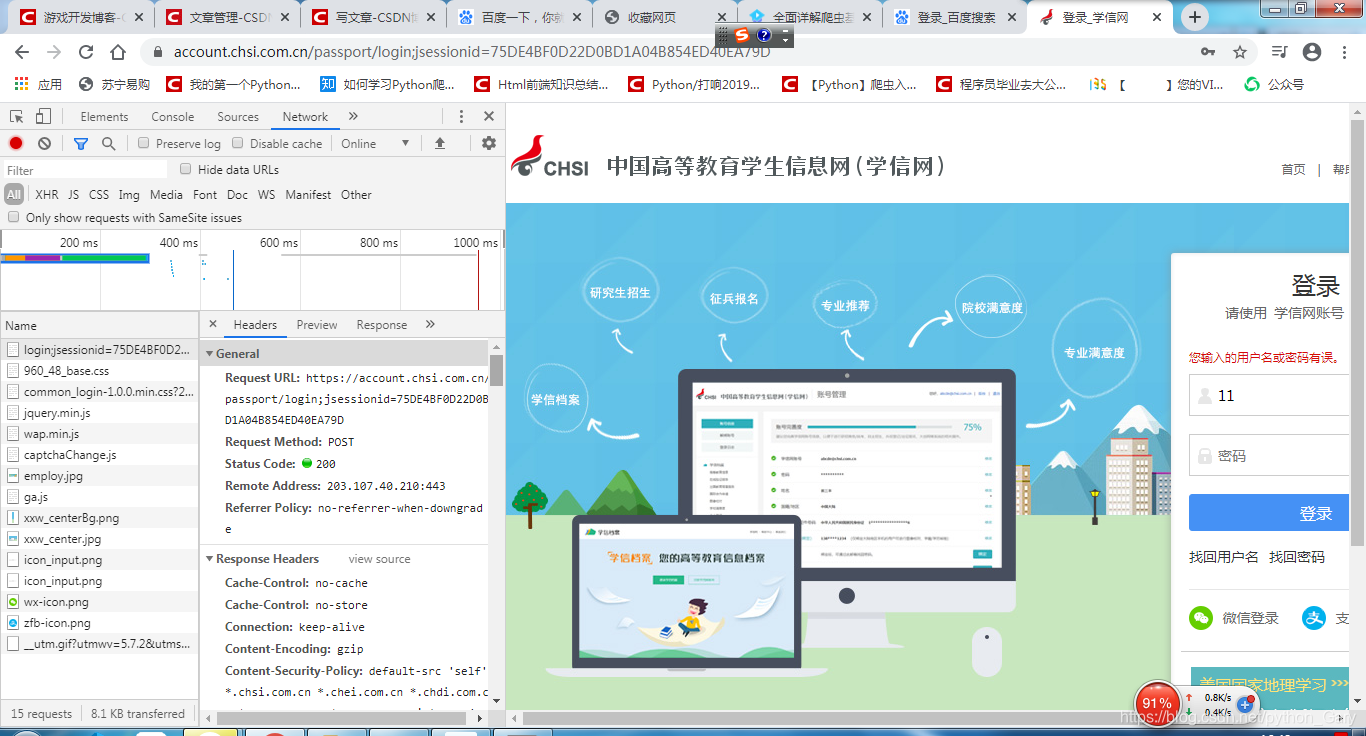Toggle DevTools device toolbar icon
Viewport: 1366px width, 736px height.
43,117
